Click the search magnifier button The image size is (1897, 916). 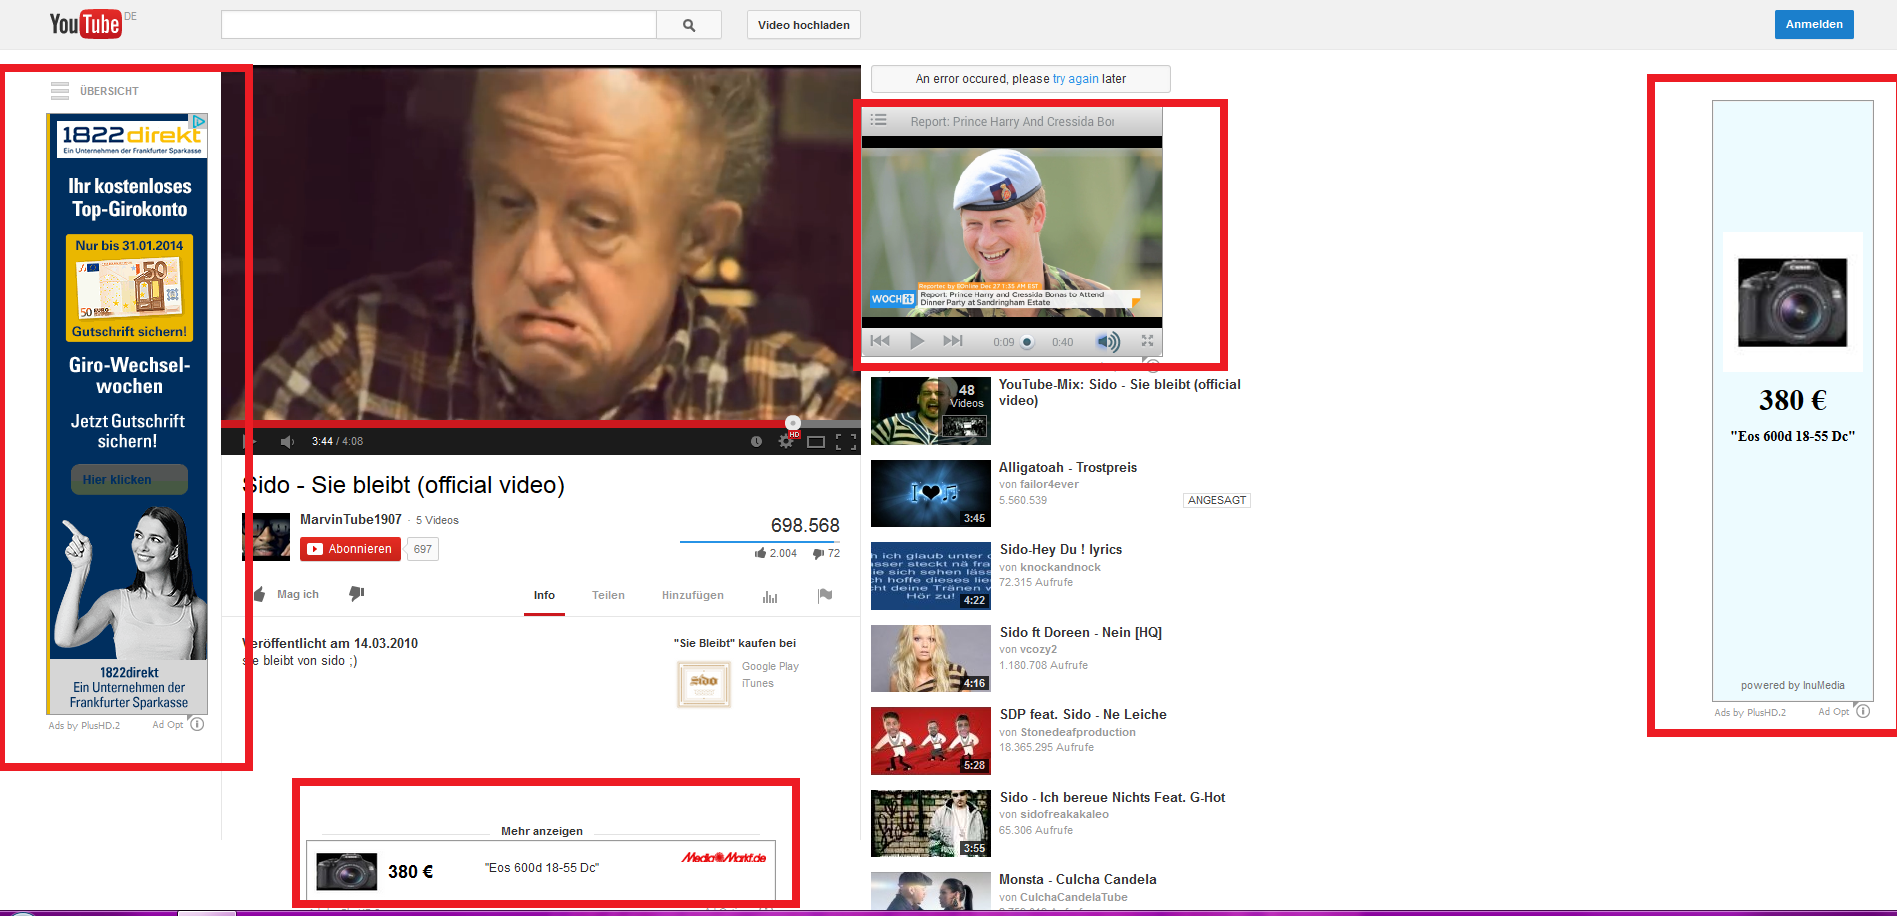(688, 25)
